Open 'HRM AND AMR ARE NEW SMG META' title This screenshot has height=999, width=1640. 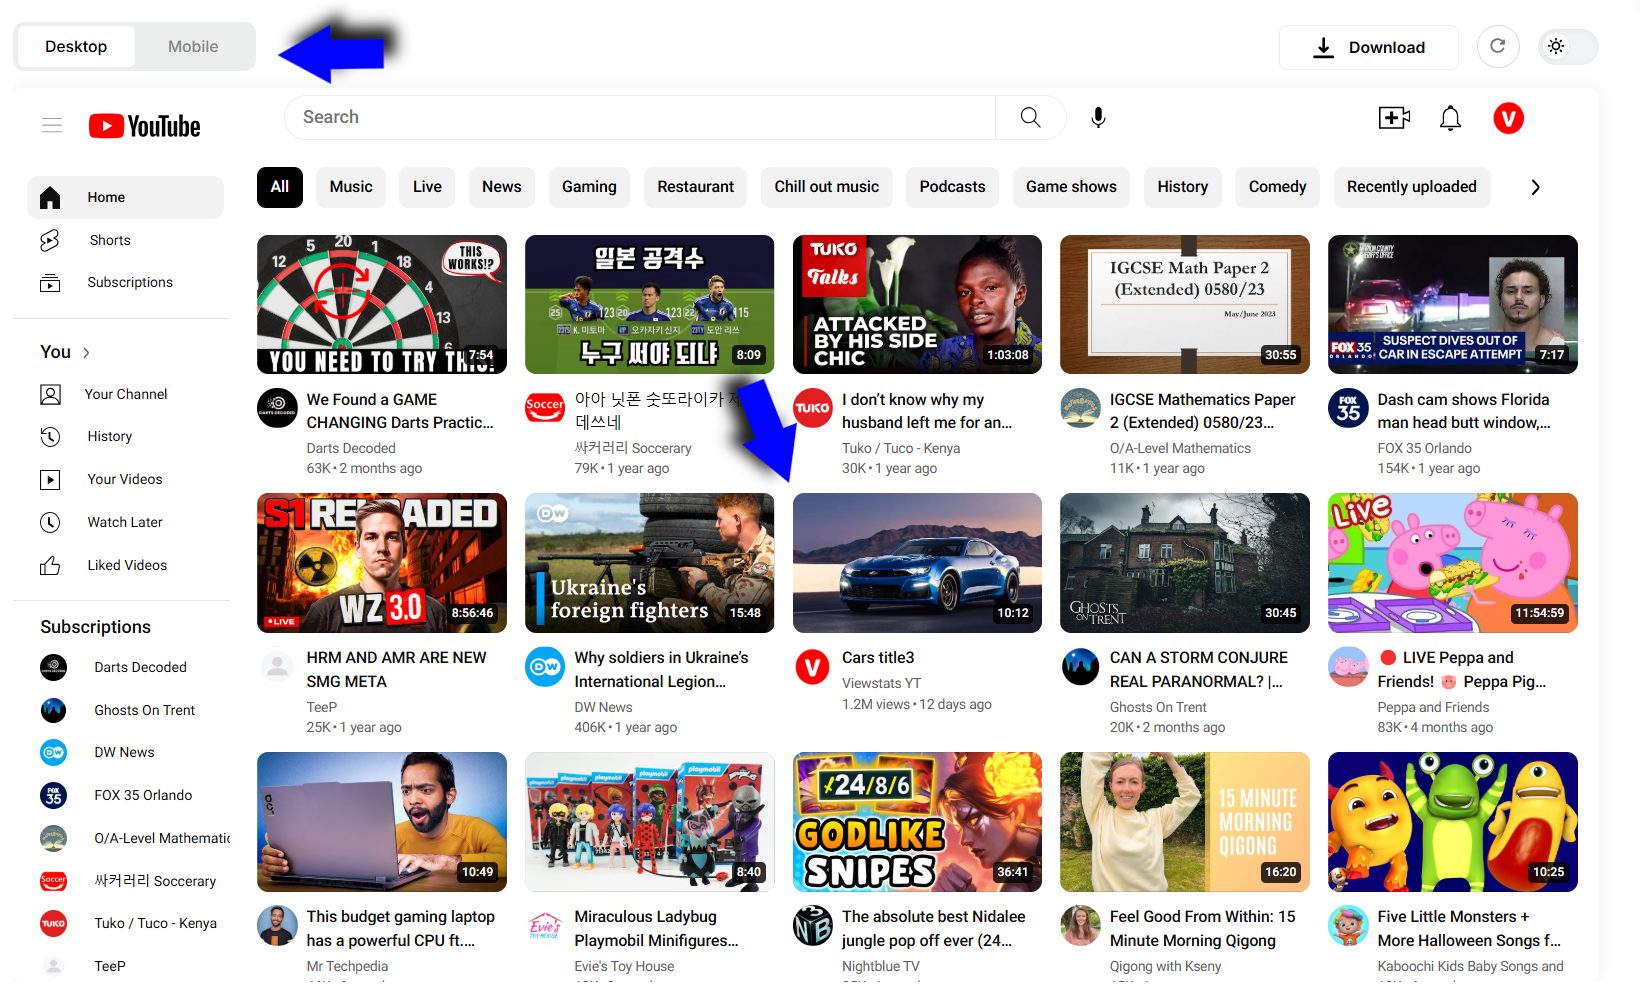(396, 669)
